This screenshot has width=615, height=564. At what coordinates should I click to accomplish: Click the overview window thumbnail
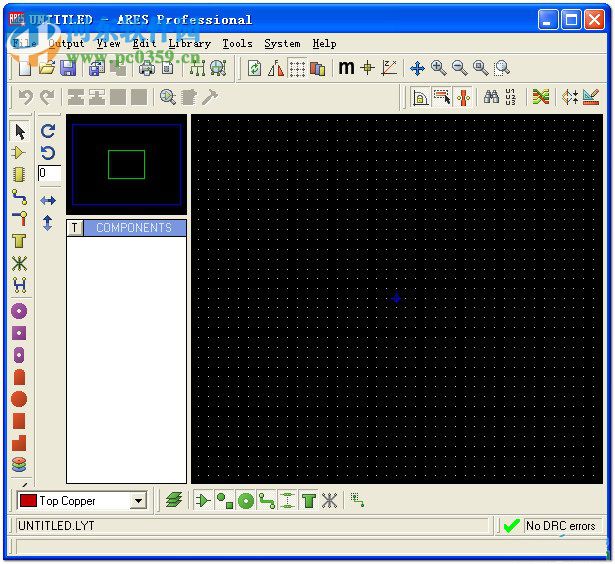click(x=126, y=164)
